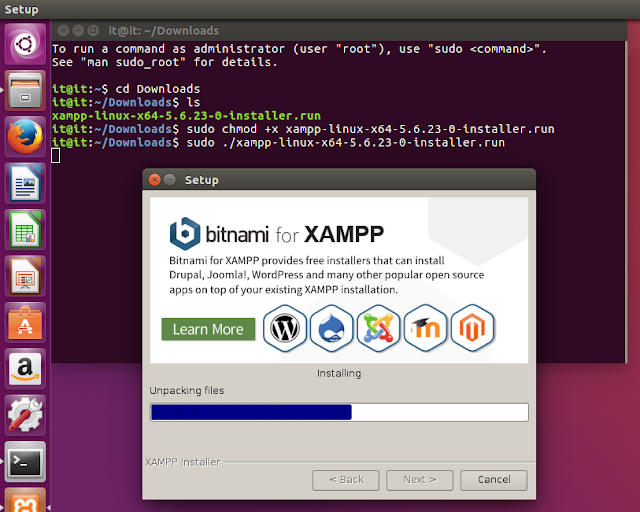Click the 'cd Downloads' command line
The height and width of the screenshot is (512, 640).
click(x=126, y=89)
